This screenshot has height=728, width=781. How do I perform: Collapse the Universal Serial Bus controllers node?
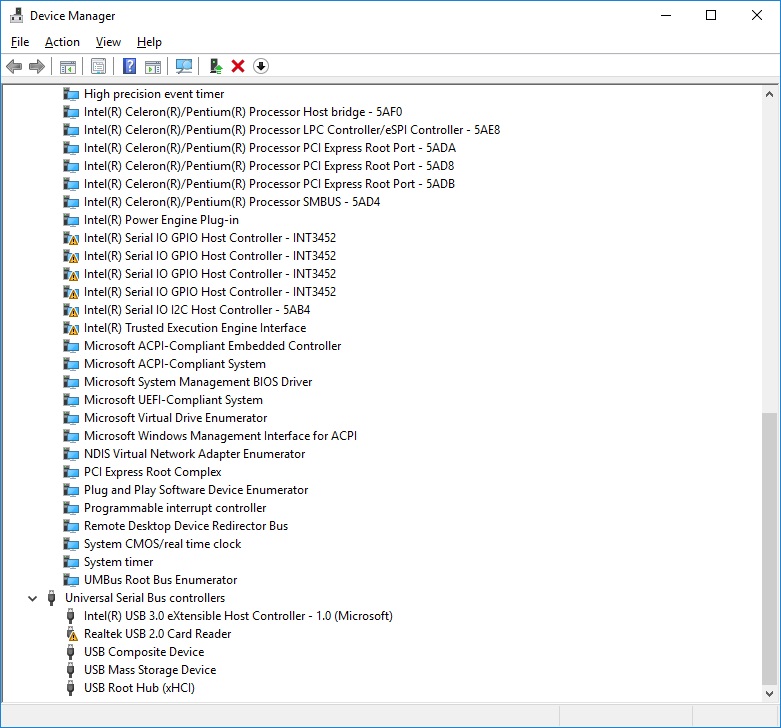pos(32,599)
